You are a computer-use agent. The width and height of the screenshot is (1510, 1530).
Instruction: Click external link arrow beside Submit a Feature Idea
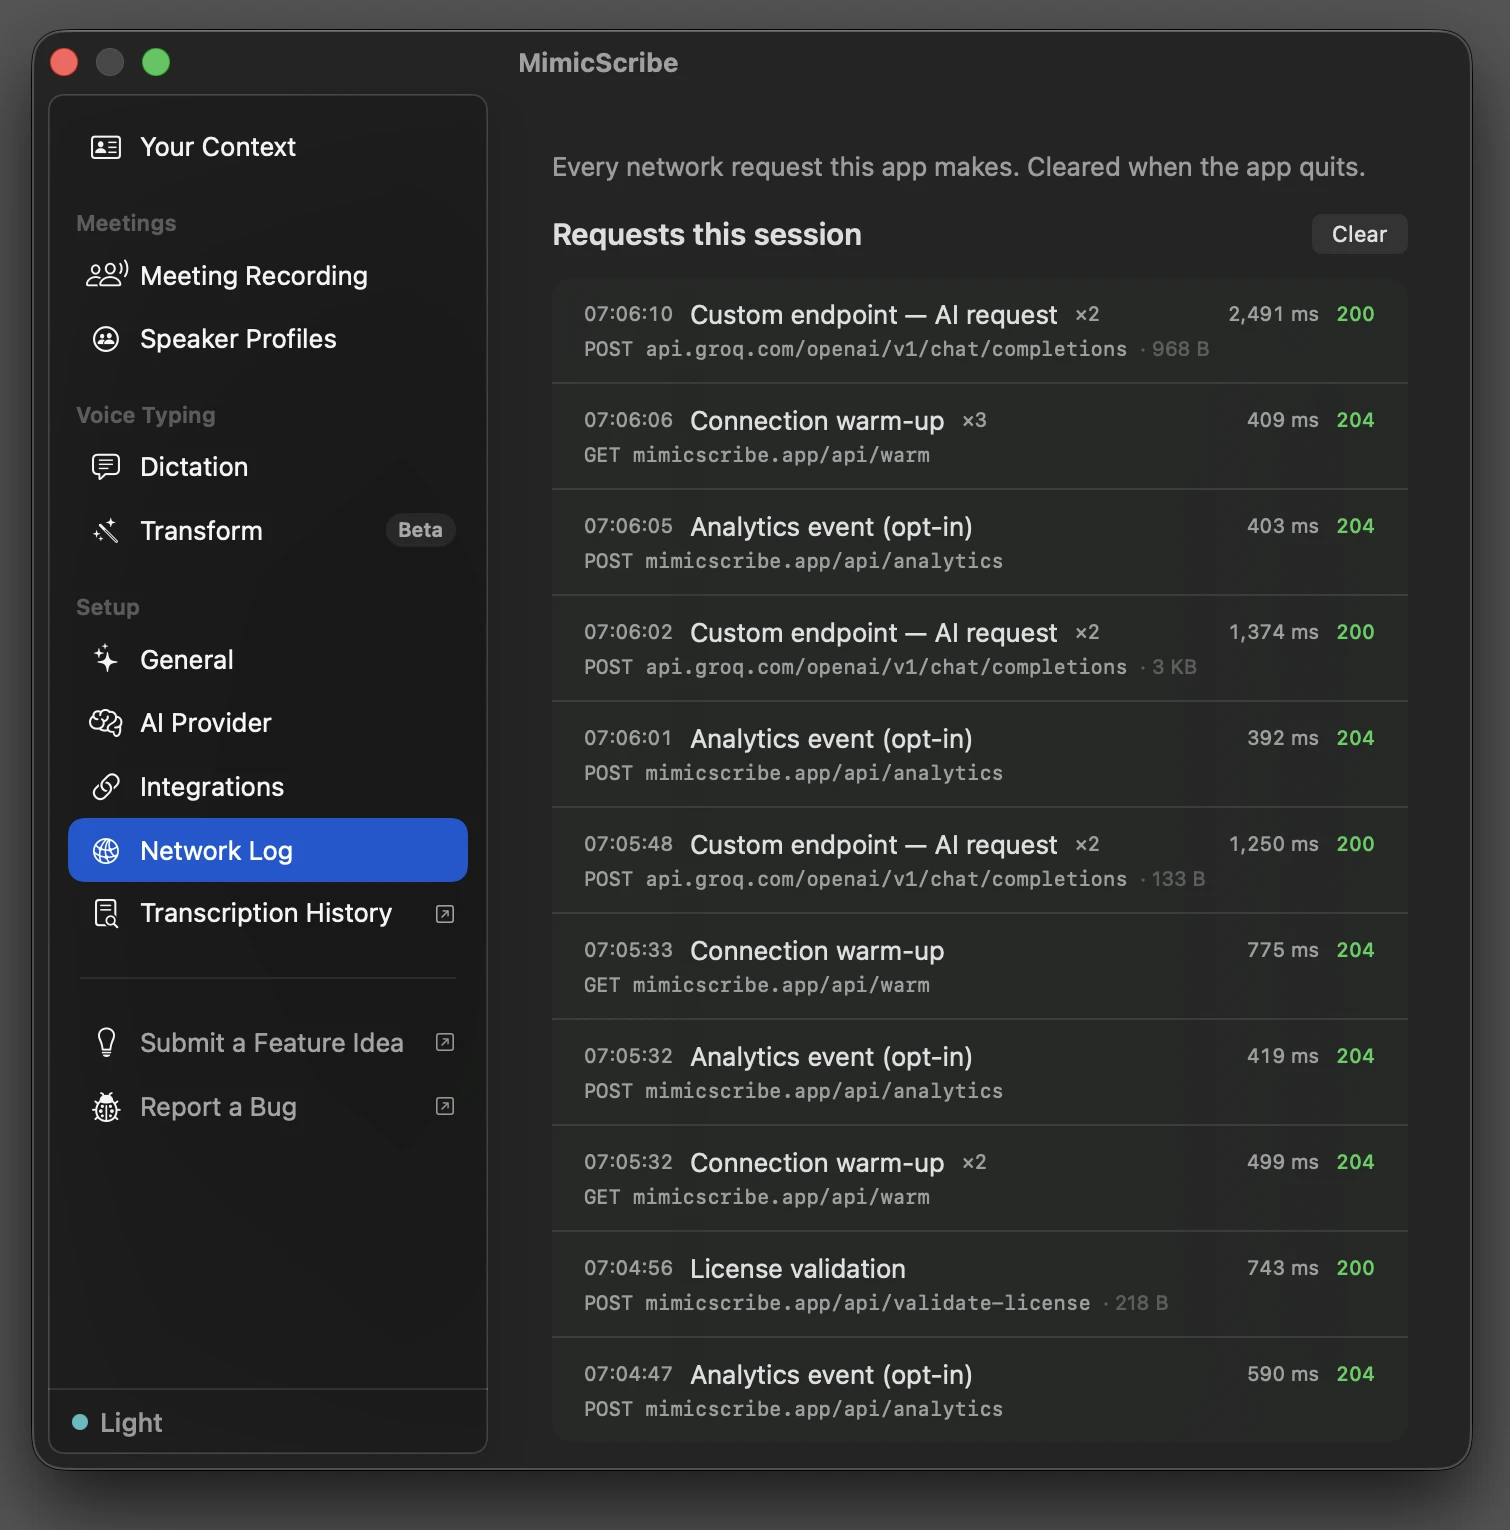445,1042
